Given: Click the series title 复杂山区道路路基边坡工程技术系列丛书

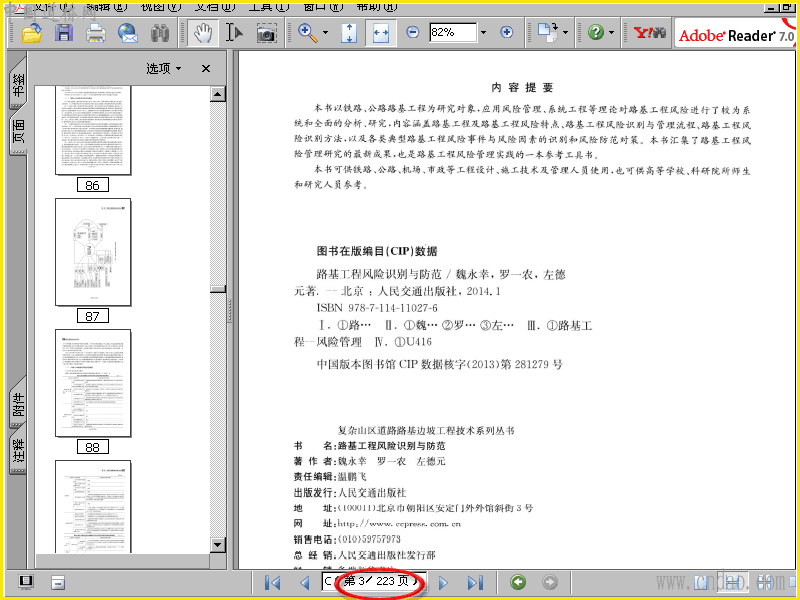Looking at the screenshot, I should (x=426, y=431).
